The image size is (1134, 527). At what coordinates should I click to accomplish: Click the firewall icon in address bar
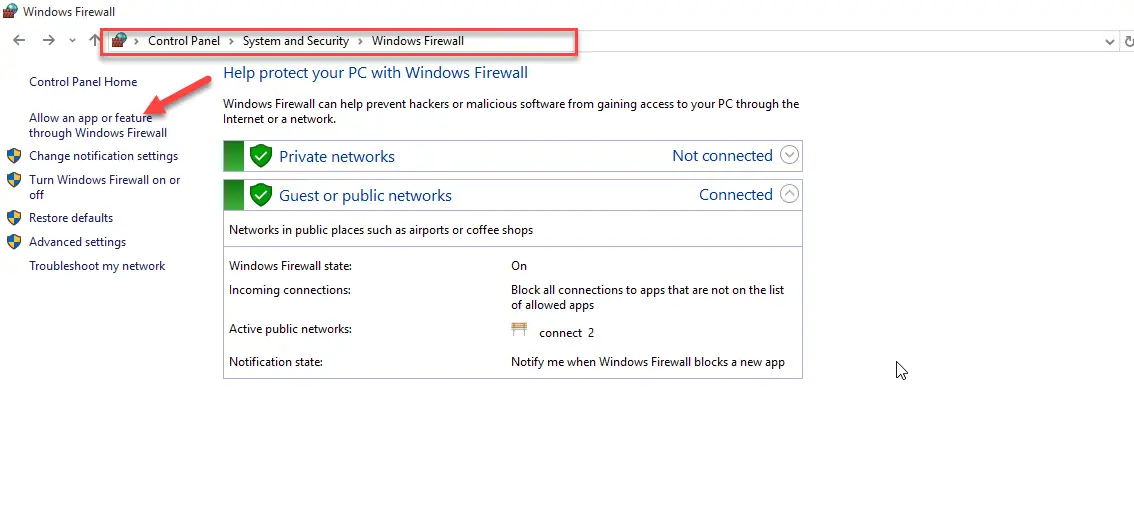pyautogui.click(x=120, y=40)
